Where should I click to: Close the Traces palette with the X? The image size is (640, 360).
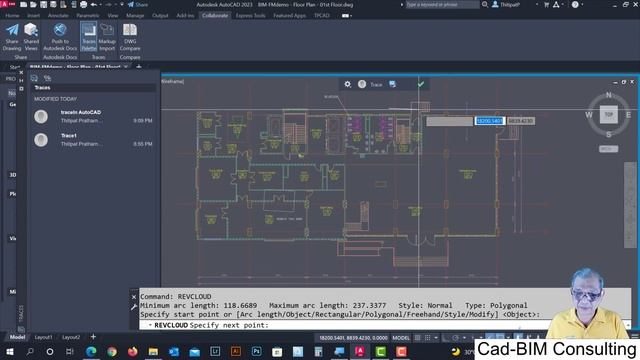[x=21, y=73]
